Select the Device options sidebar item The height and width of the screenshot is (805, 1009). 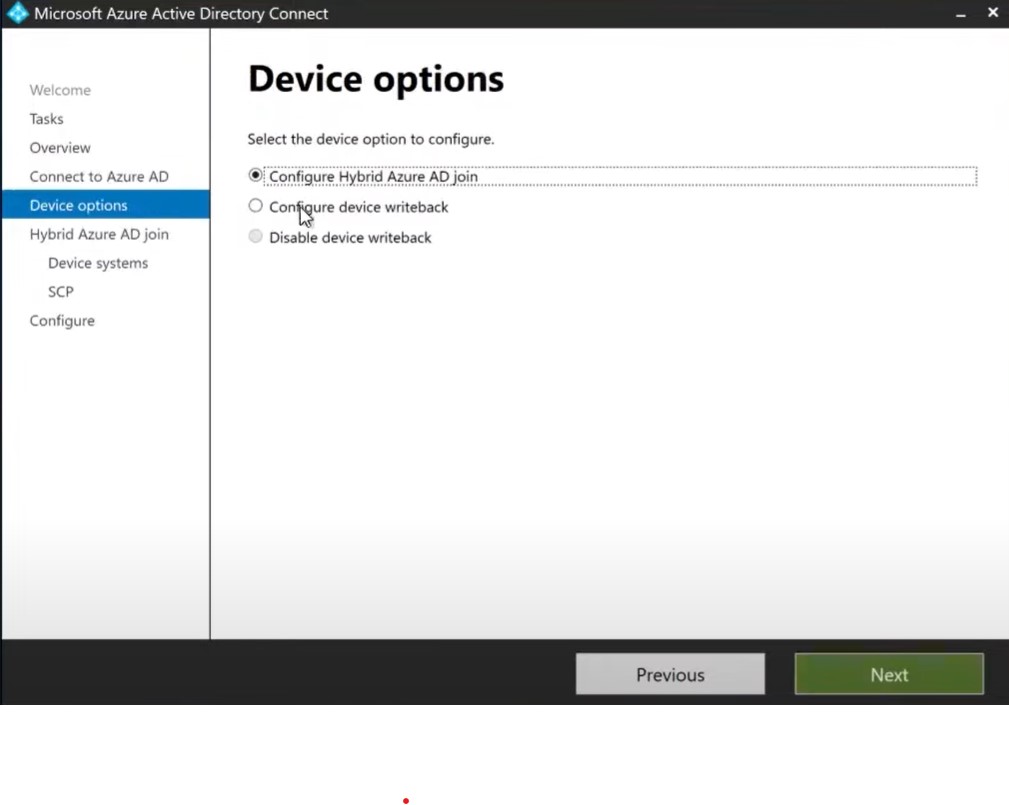pos(106,205)
